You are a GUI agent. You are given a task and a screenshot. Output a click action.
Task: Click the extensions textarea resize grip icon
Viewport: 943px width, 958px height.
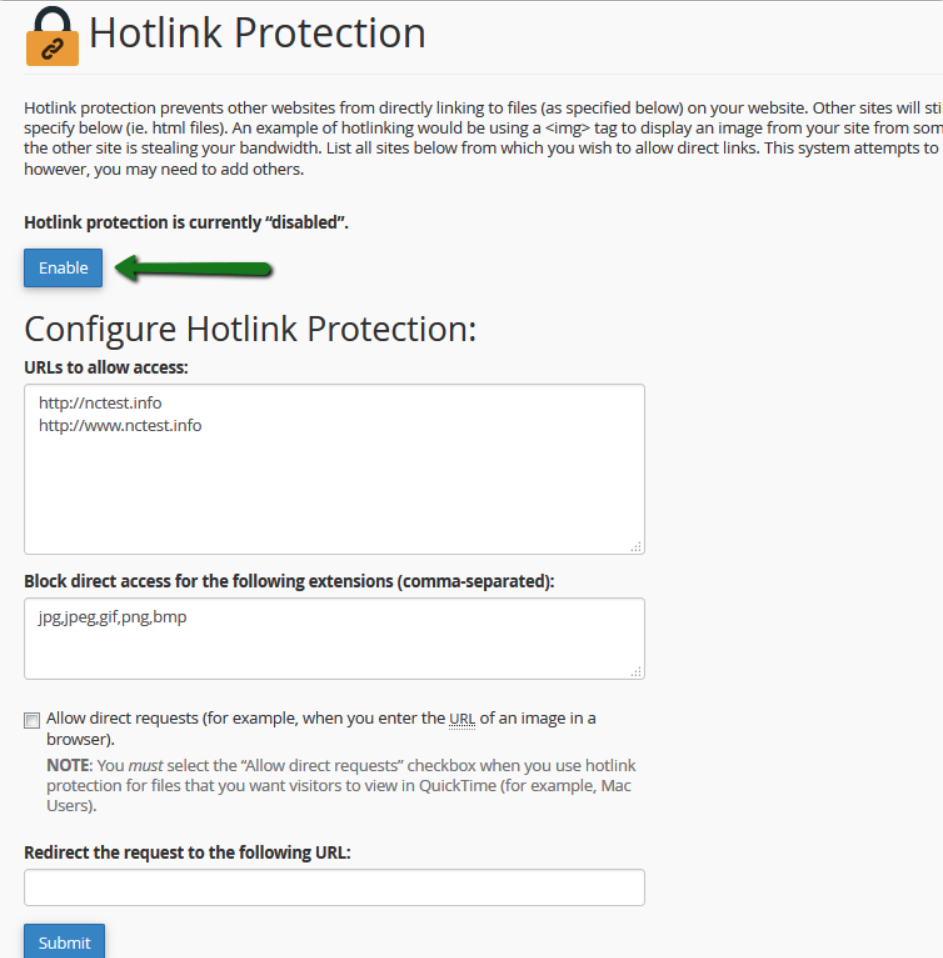[x=636, y=671]
